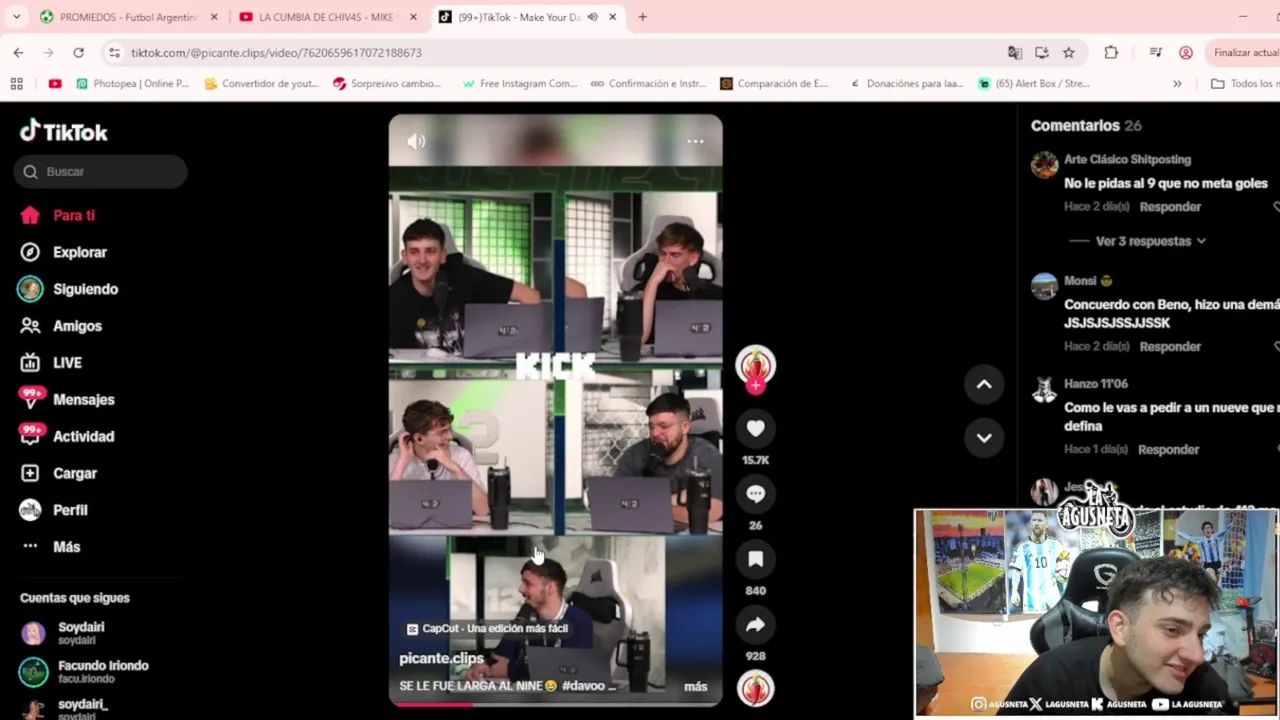Share the video with arrow icon

click(x=755, y=625)
